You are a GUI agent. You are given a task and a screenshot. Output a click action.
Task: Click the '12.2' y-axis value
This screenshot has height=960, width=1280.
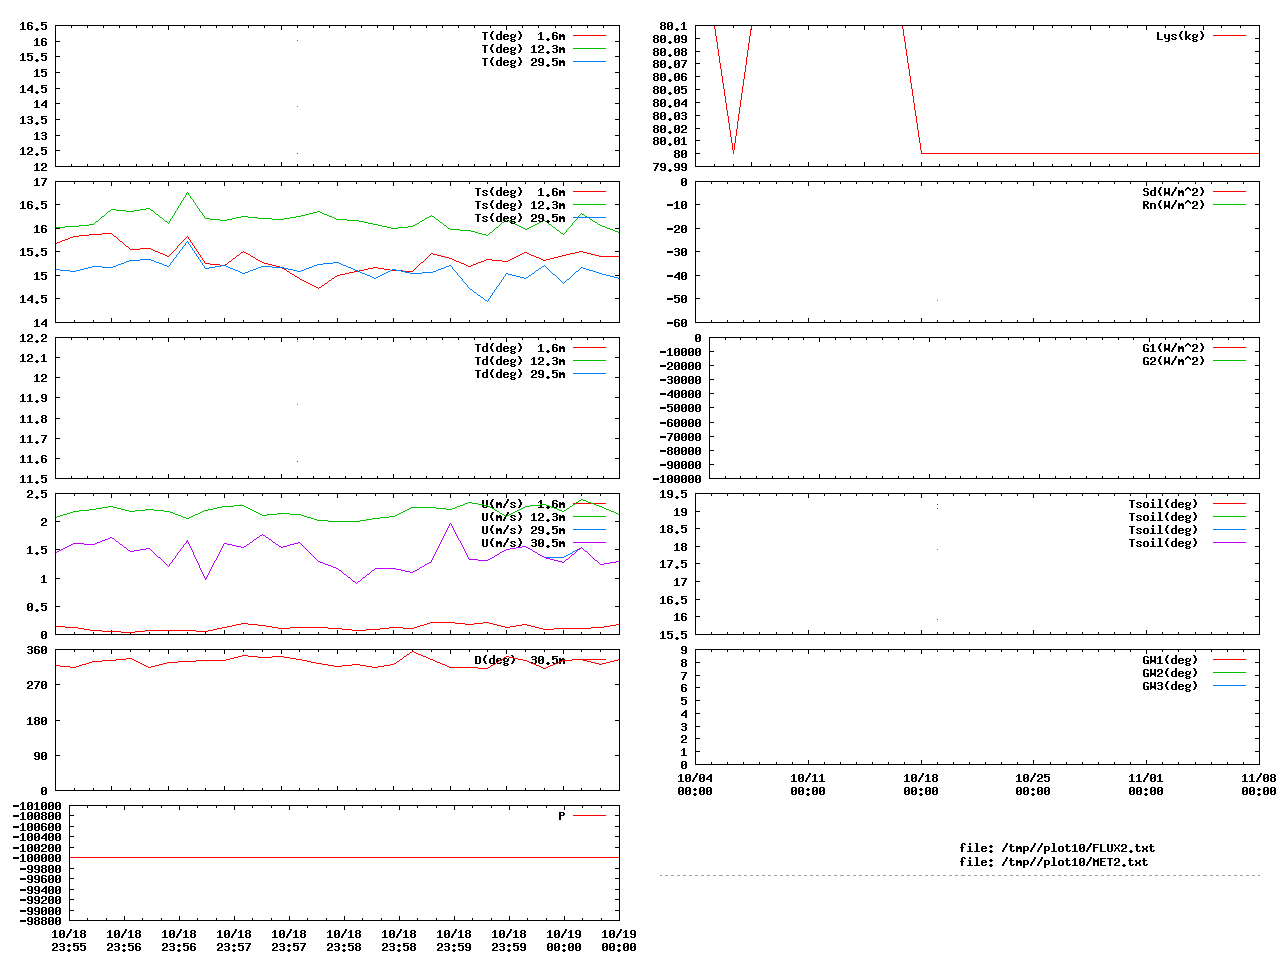click(x=34, y=338)
